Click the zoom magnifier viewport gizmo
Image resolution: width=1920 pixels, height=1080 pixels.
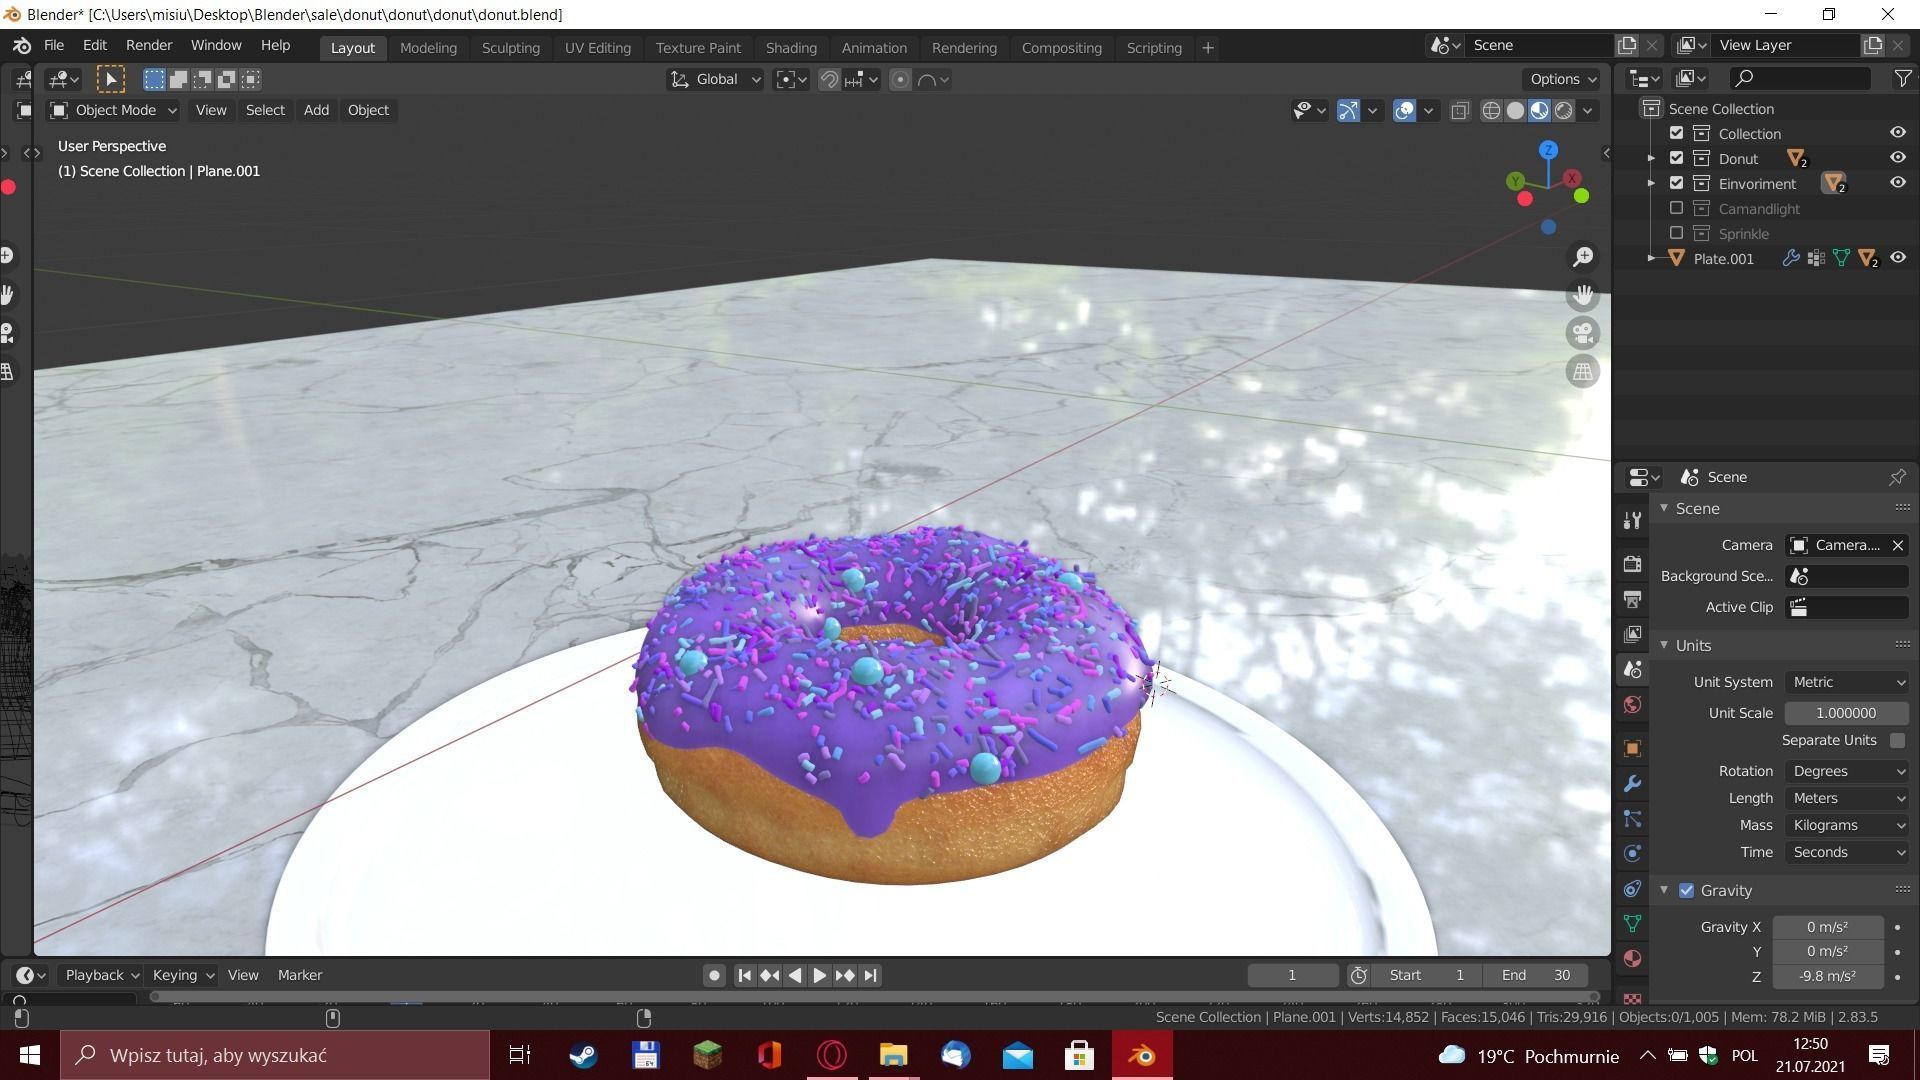pos(1582,257)
